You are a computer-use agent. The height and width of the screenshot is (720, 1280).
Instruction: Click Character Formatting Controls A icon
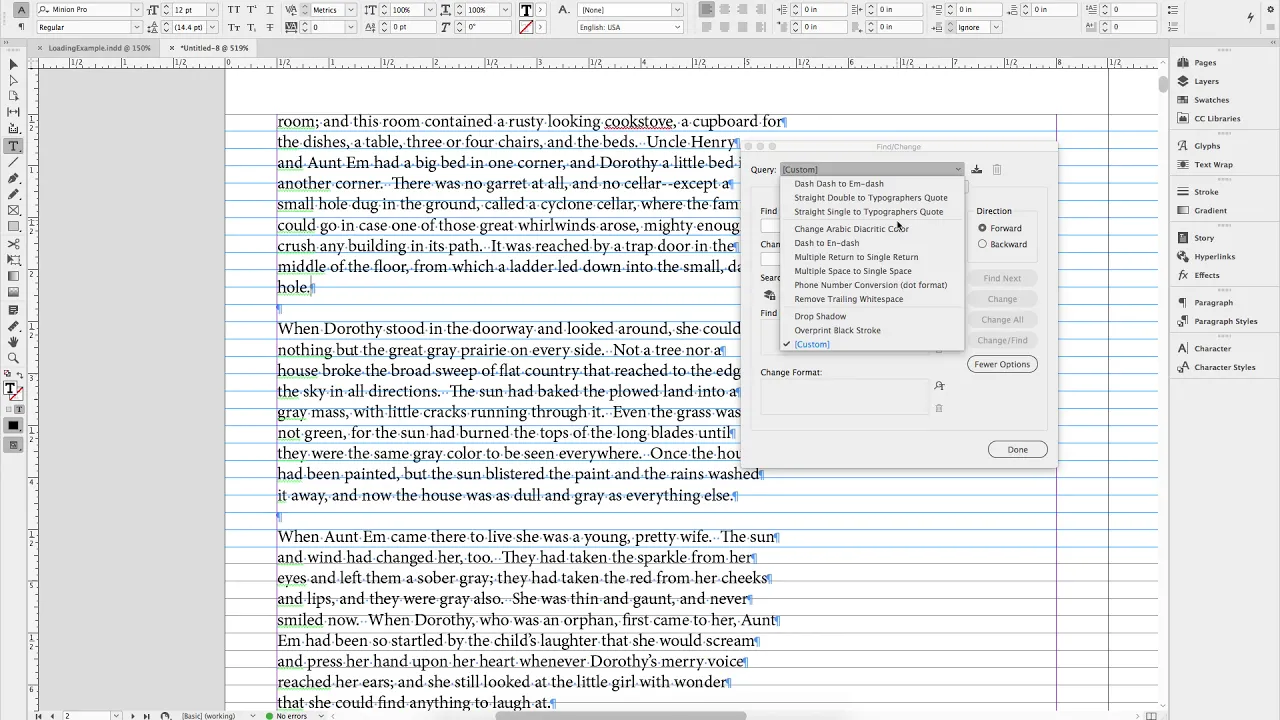click(22, 10)
